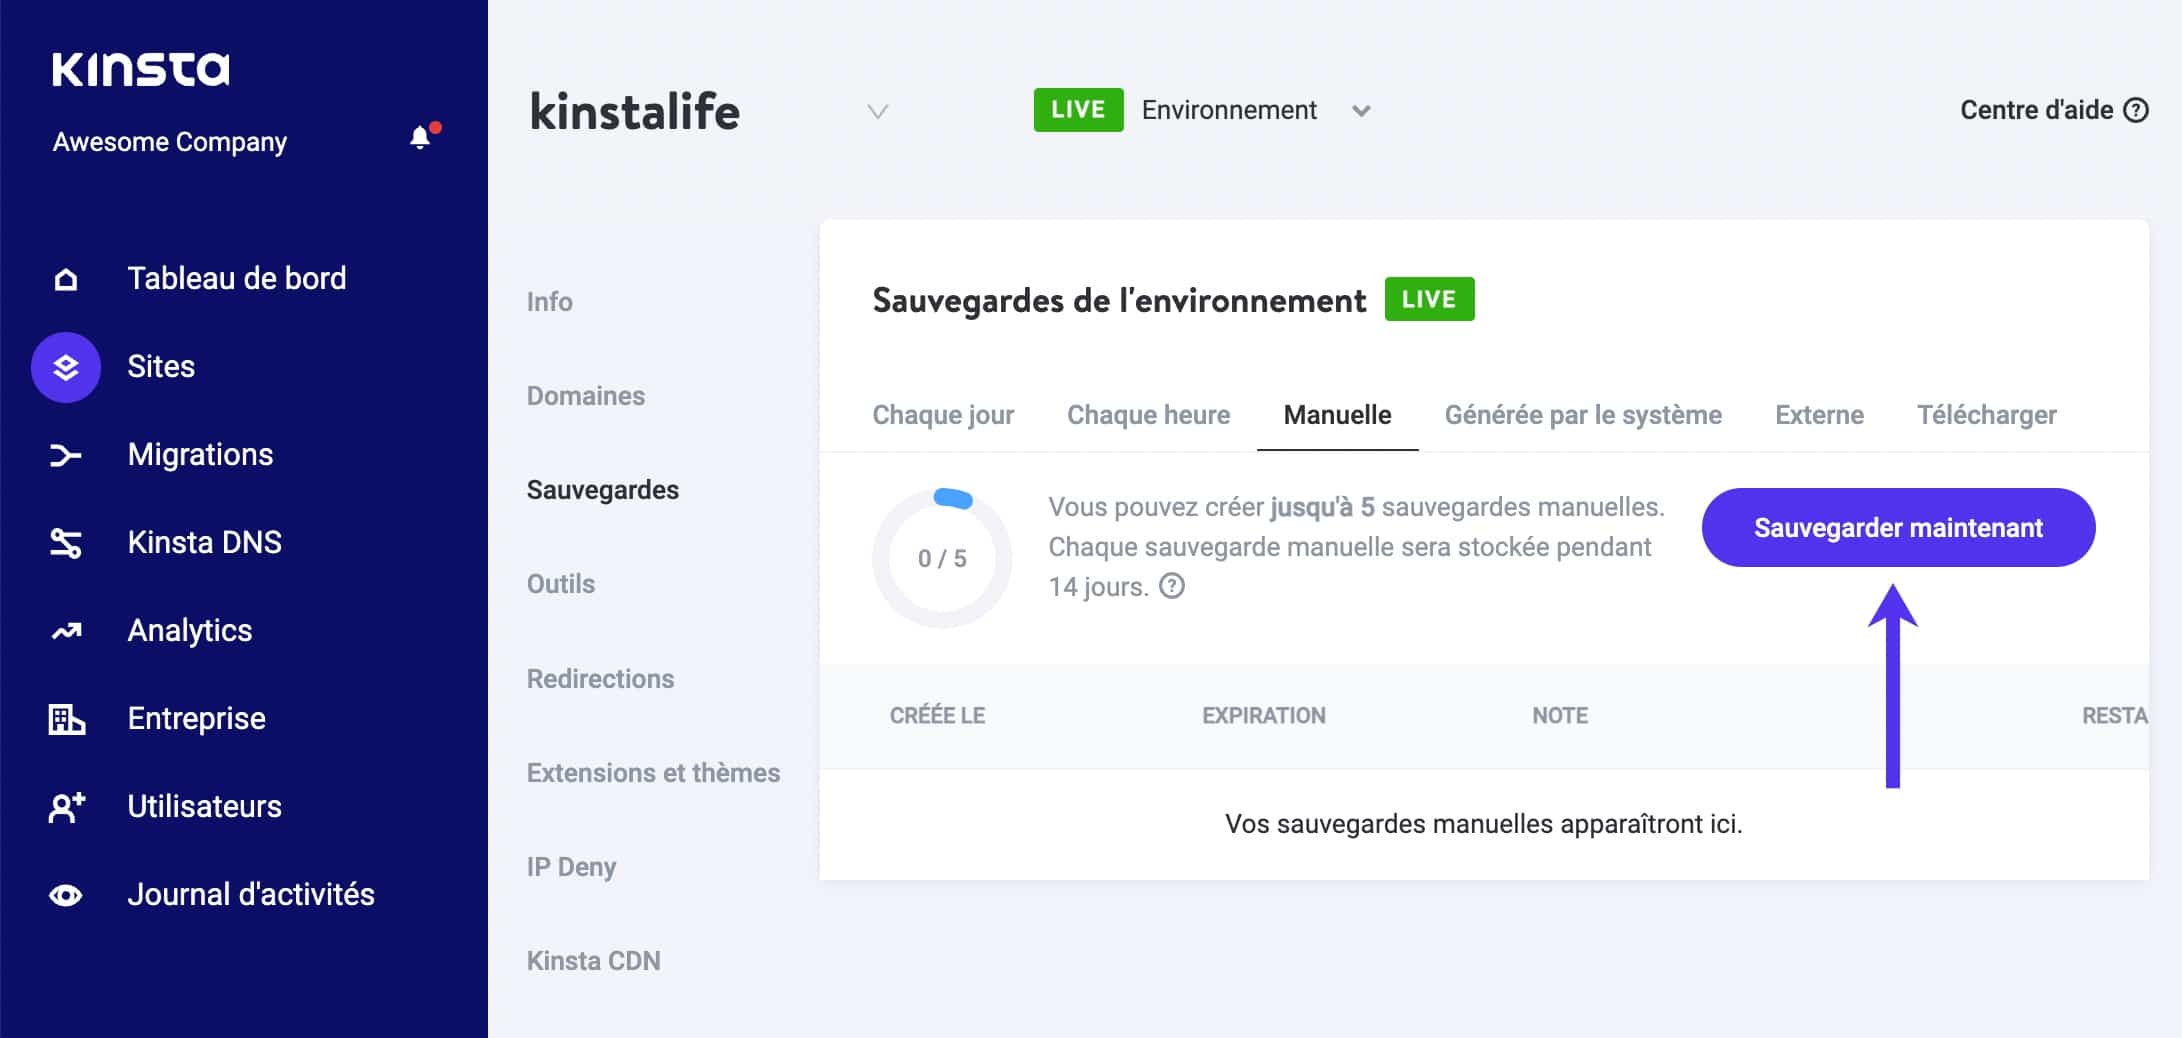Navigate to the Kinsta CDN section
Image resolution: width=2182 pixels, height=1038 pixels.
[593, 960]
